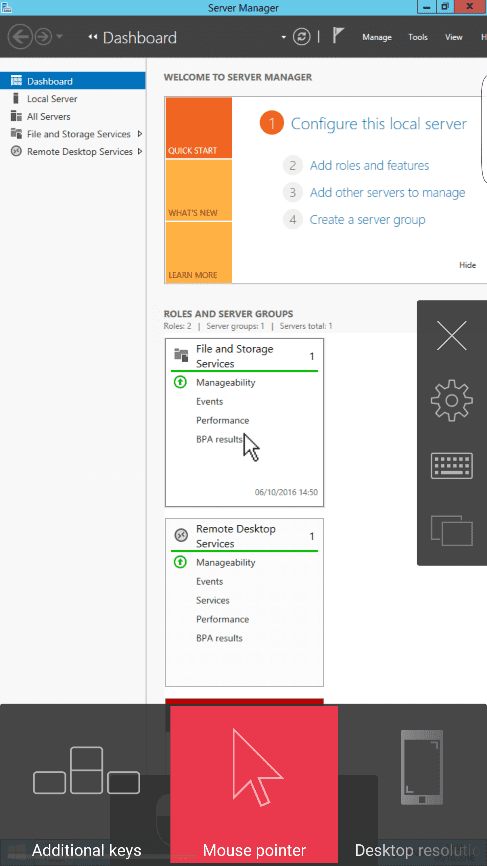Click the Create a server group link
This screenshot has width=487, height=866.
[x=367, y=219]
